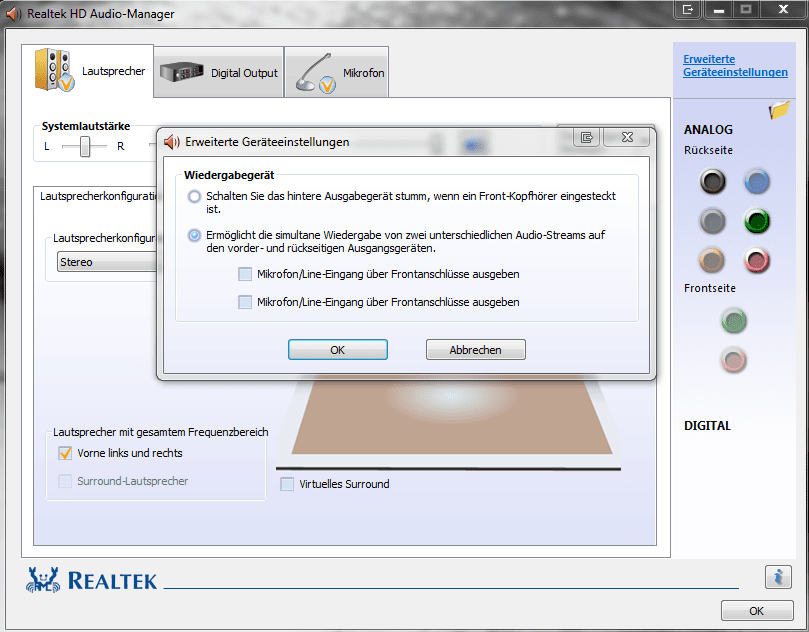Open the Stereo speaker configuration dropdown
The height and width of the screenshot is (632, 809).
[107, 262]
